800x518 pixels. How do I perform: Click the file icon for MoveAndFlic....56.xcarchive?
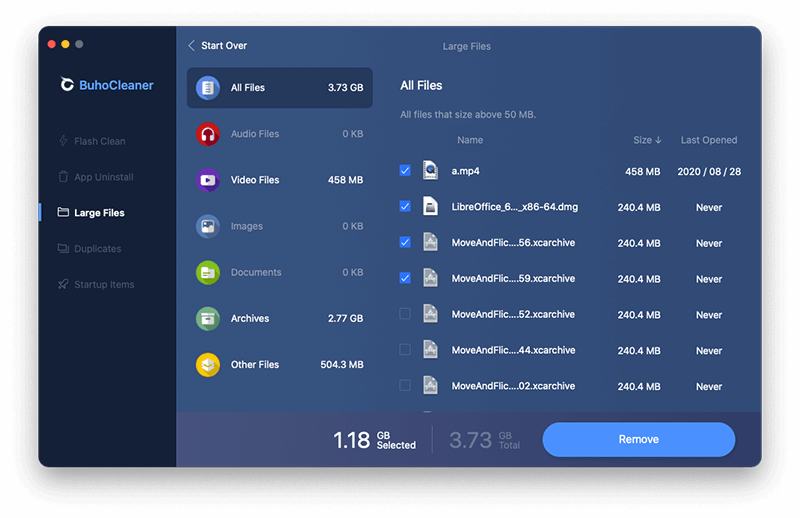tap(430, 242)
